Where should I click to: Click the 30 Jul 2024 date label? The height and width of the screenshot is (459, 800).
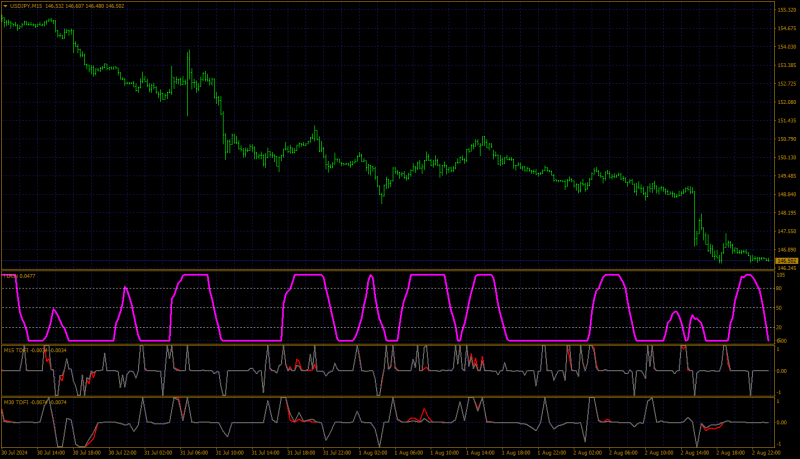[15, 452]
